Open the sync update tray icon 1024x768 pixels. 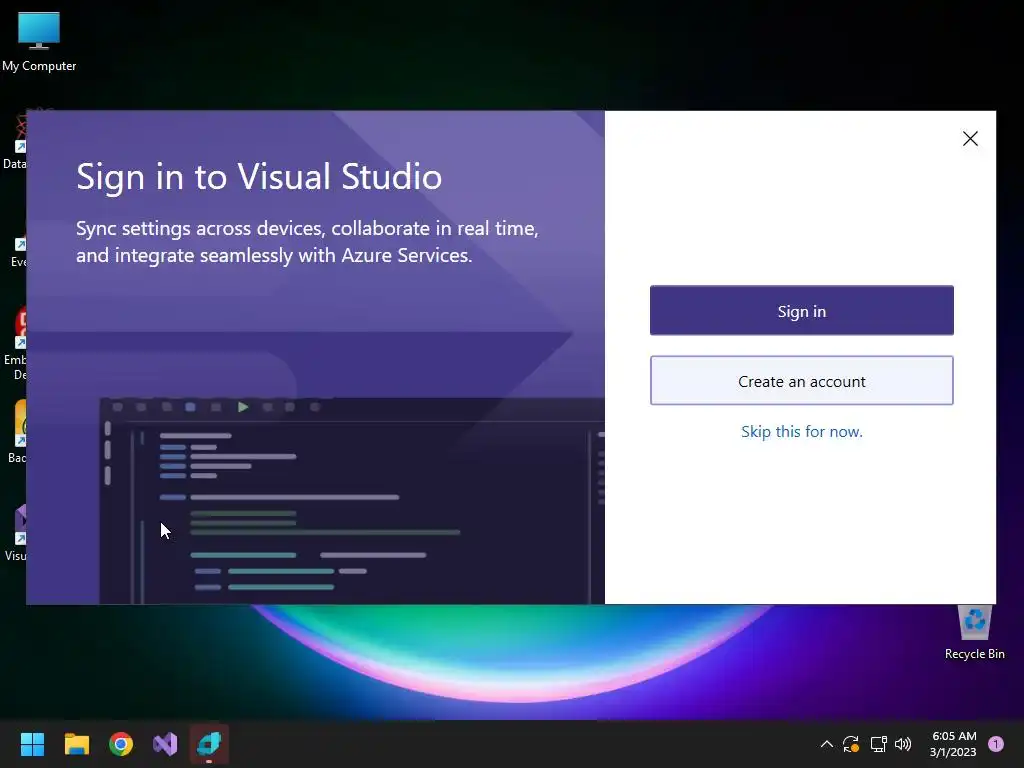[x=851, y=744]
